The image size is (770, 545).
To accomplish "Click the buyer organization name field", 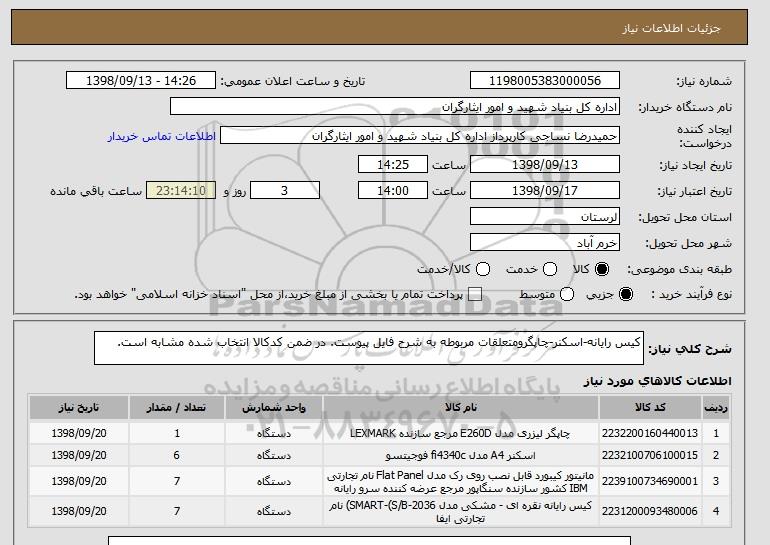I will (395, 107).
